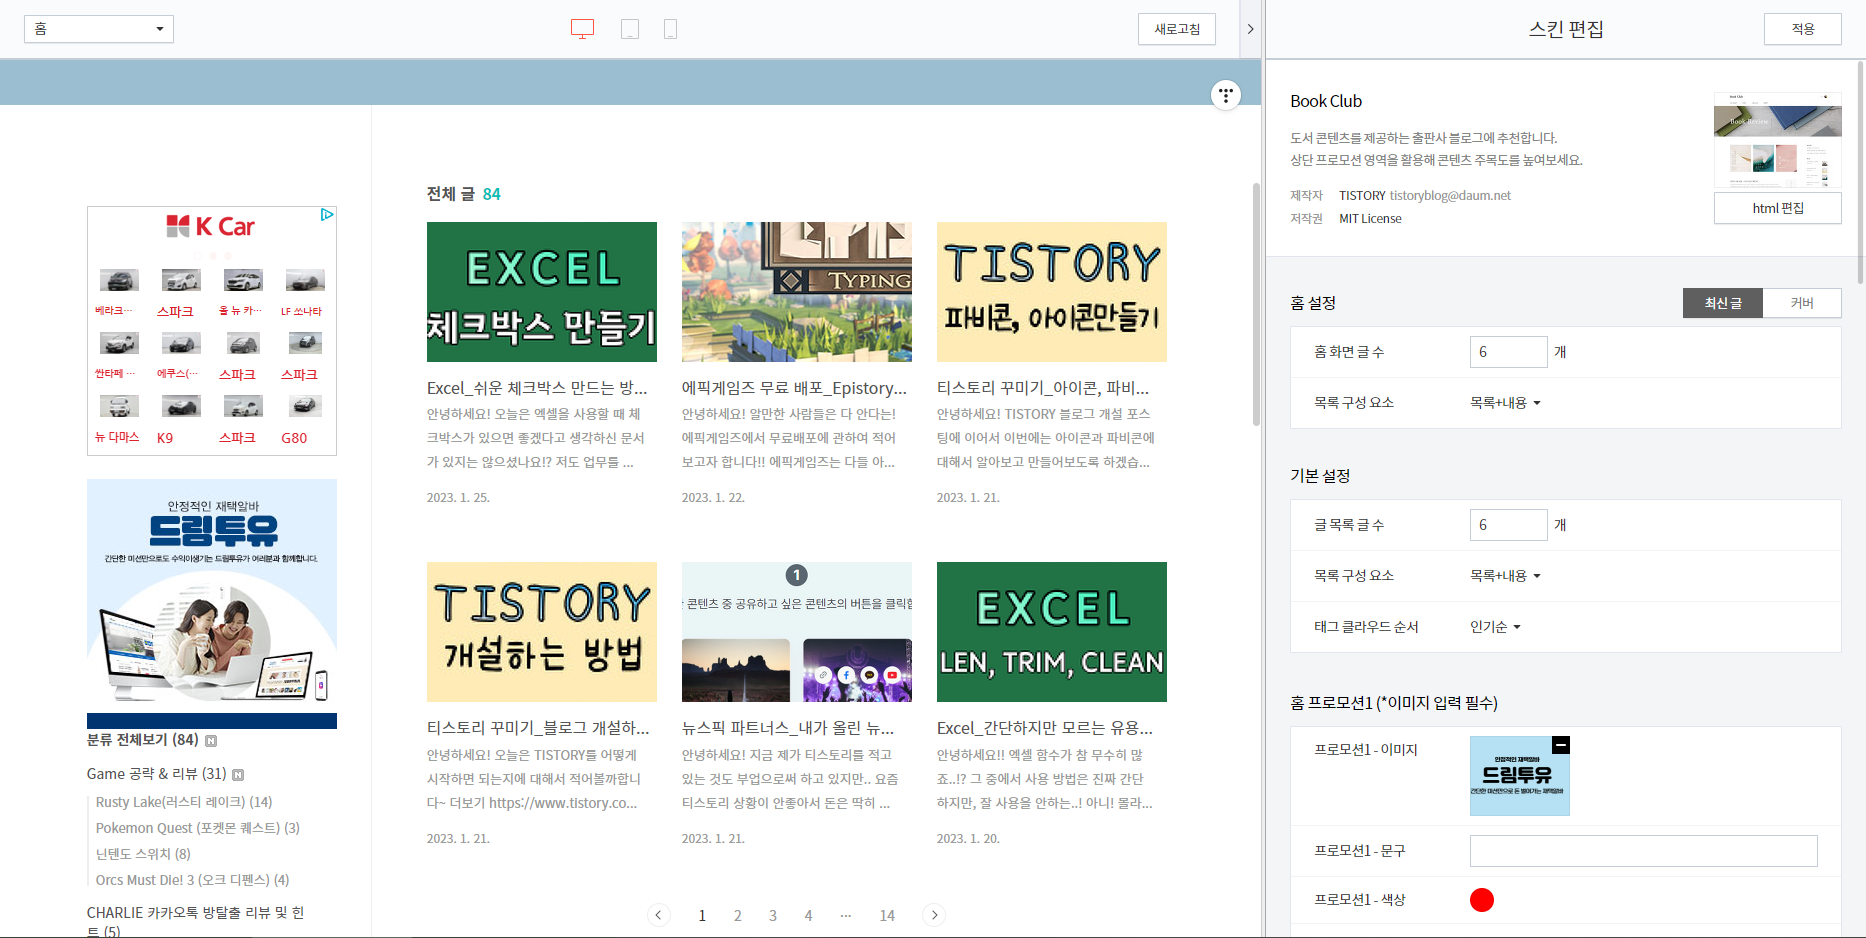Open 분류 전체보기 (84) category link
The height and width of the screenshot is (938, 1866).
(x=143, y=740)
